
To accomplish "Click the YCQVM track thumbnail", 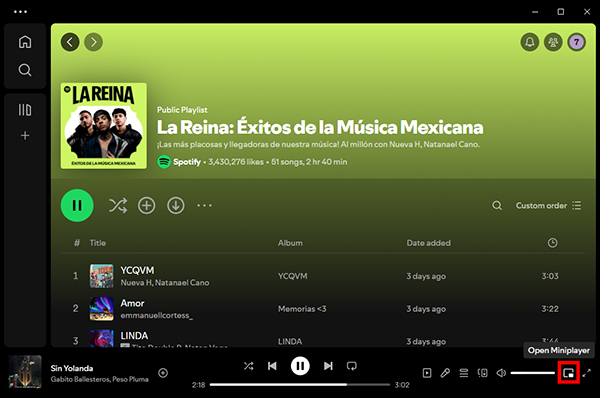I will pyautogui.click(x=101, y=276).
